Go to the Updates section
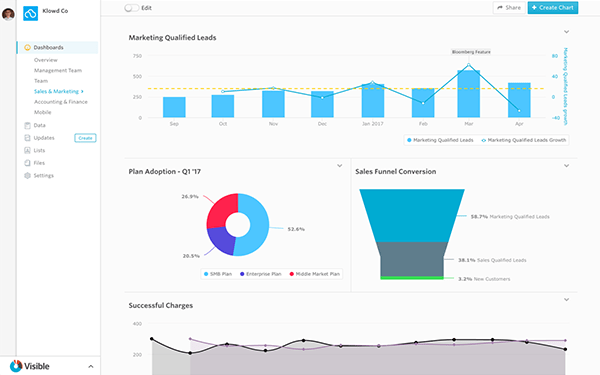Viewport: 600px width, 375px height. [44, 138]
